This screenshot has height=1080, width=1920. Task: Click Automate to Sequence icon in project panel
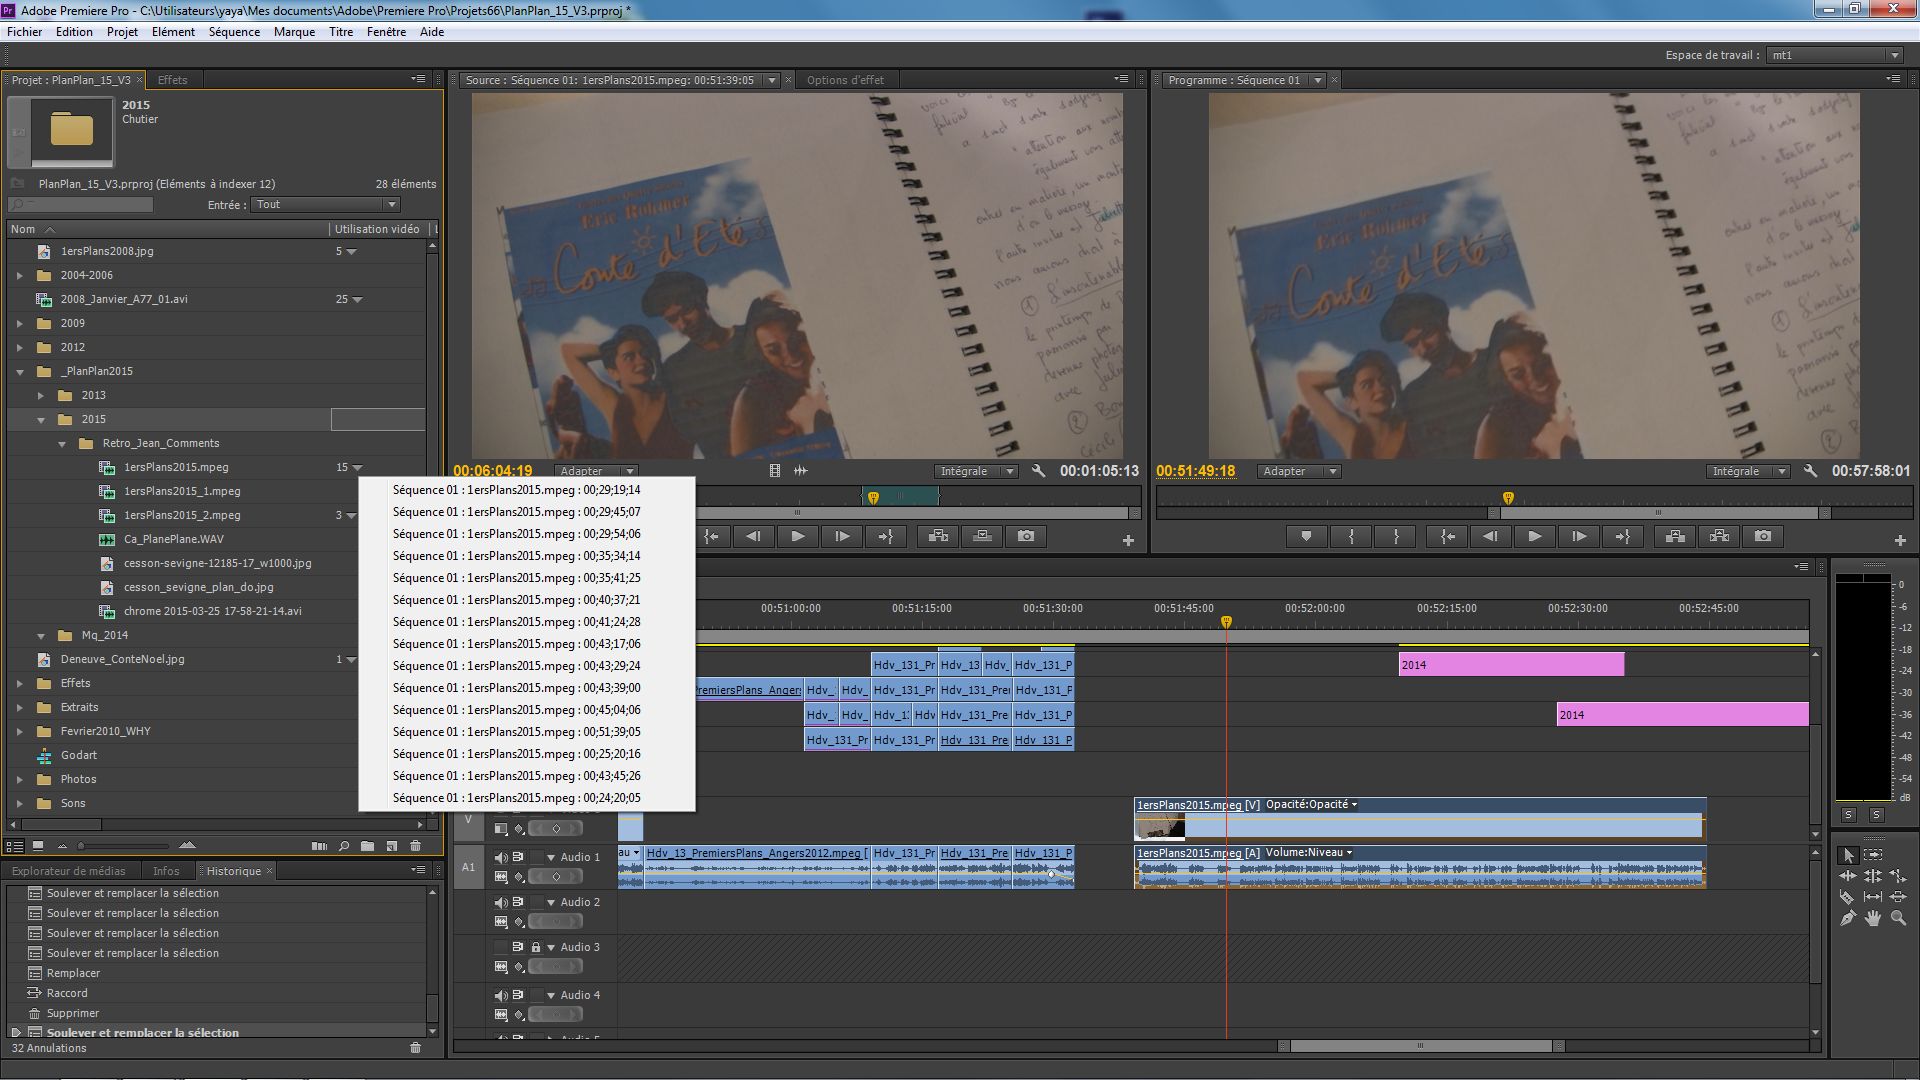click(319, 846)
